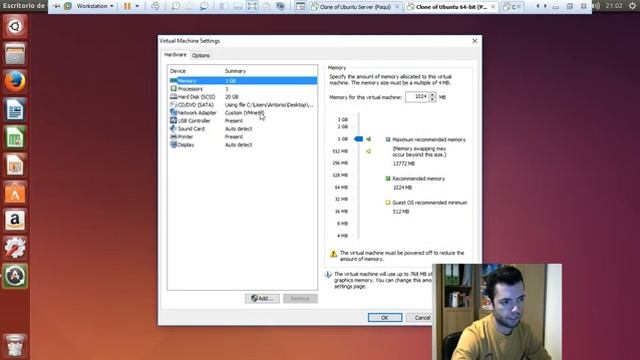This screenshot has height=360, width=640.
Task: Open Ubuntu Software Center launcher icon
Action: point(15,193)
